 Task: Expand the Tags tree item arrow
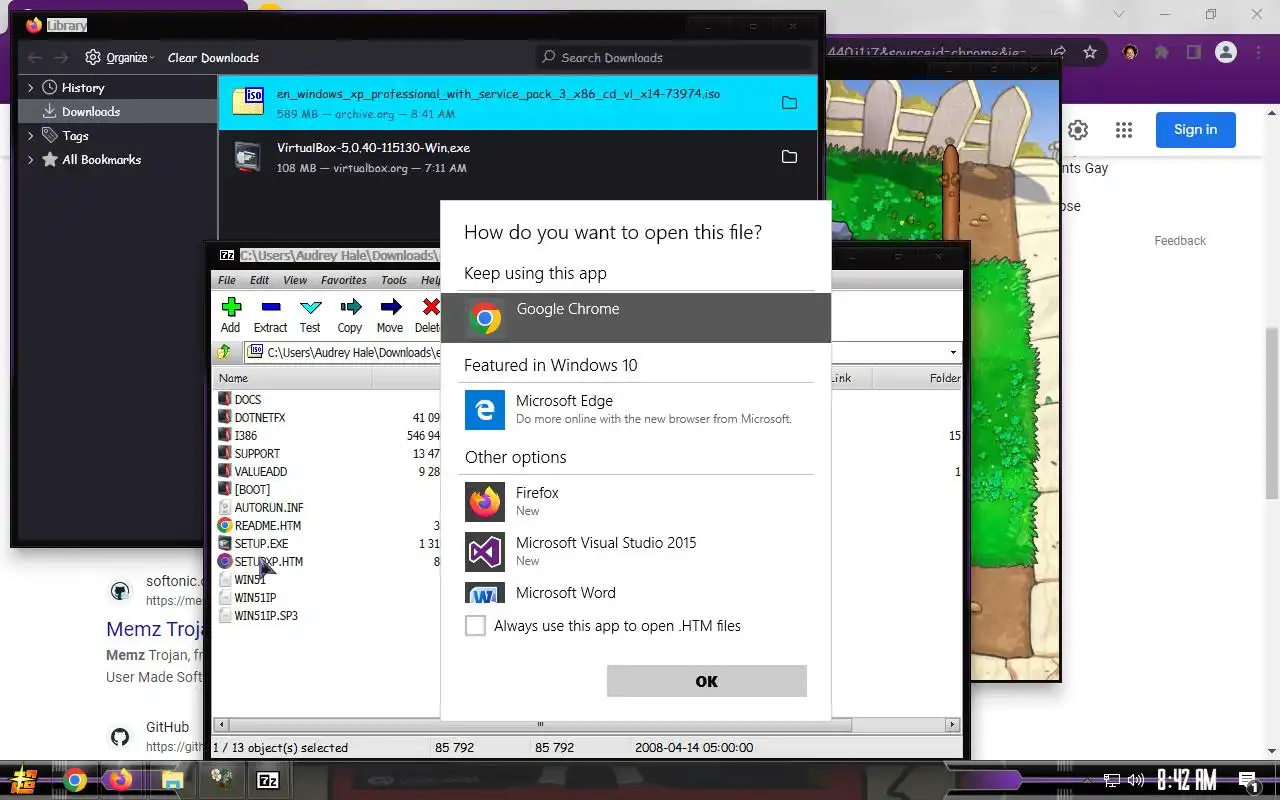click(x=31, y=135)
